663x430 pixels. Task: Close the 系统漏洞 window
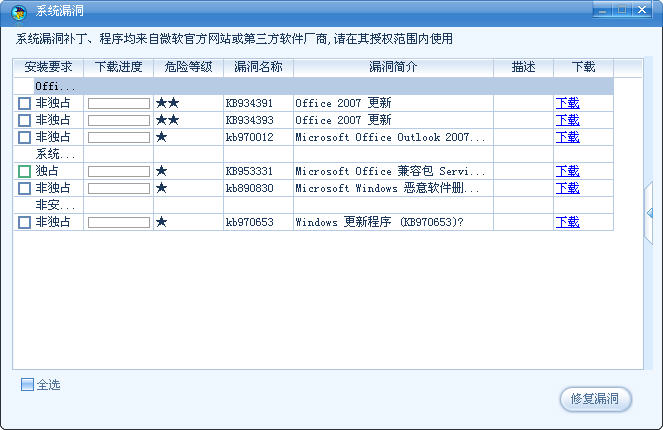tap(642, 10)
